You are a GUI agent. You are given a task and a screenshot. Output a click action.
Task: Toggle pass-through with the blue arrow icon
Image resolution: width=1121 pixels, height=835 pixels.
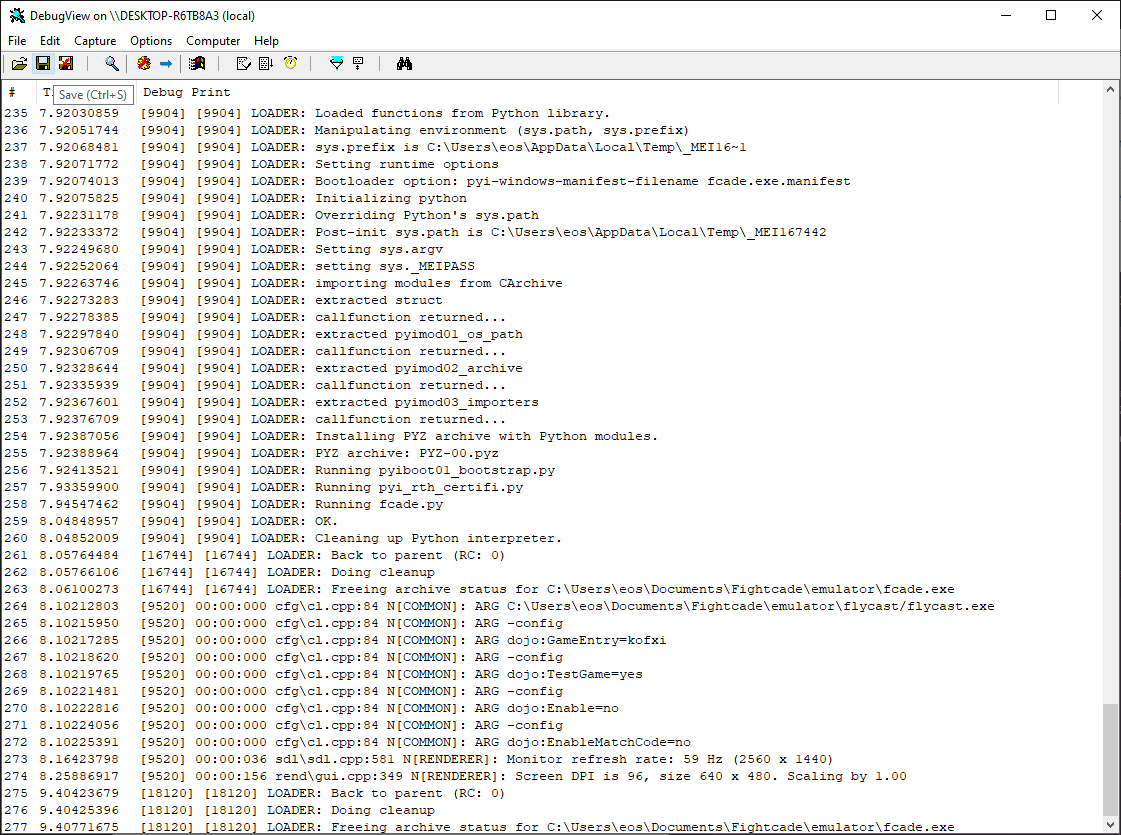point(166,64)
